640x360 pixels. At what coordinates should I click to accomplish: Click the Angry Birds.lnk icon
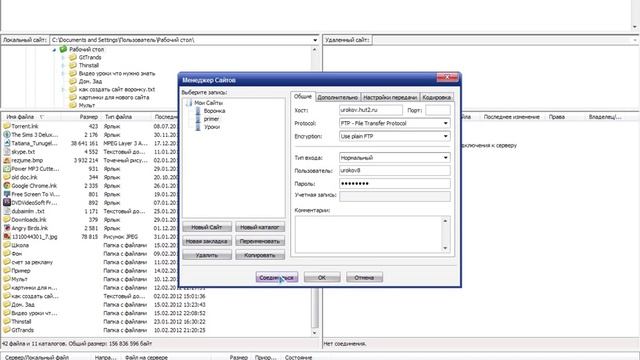pos(7,228)
